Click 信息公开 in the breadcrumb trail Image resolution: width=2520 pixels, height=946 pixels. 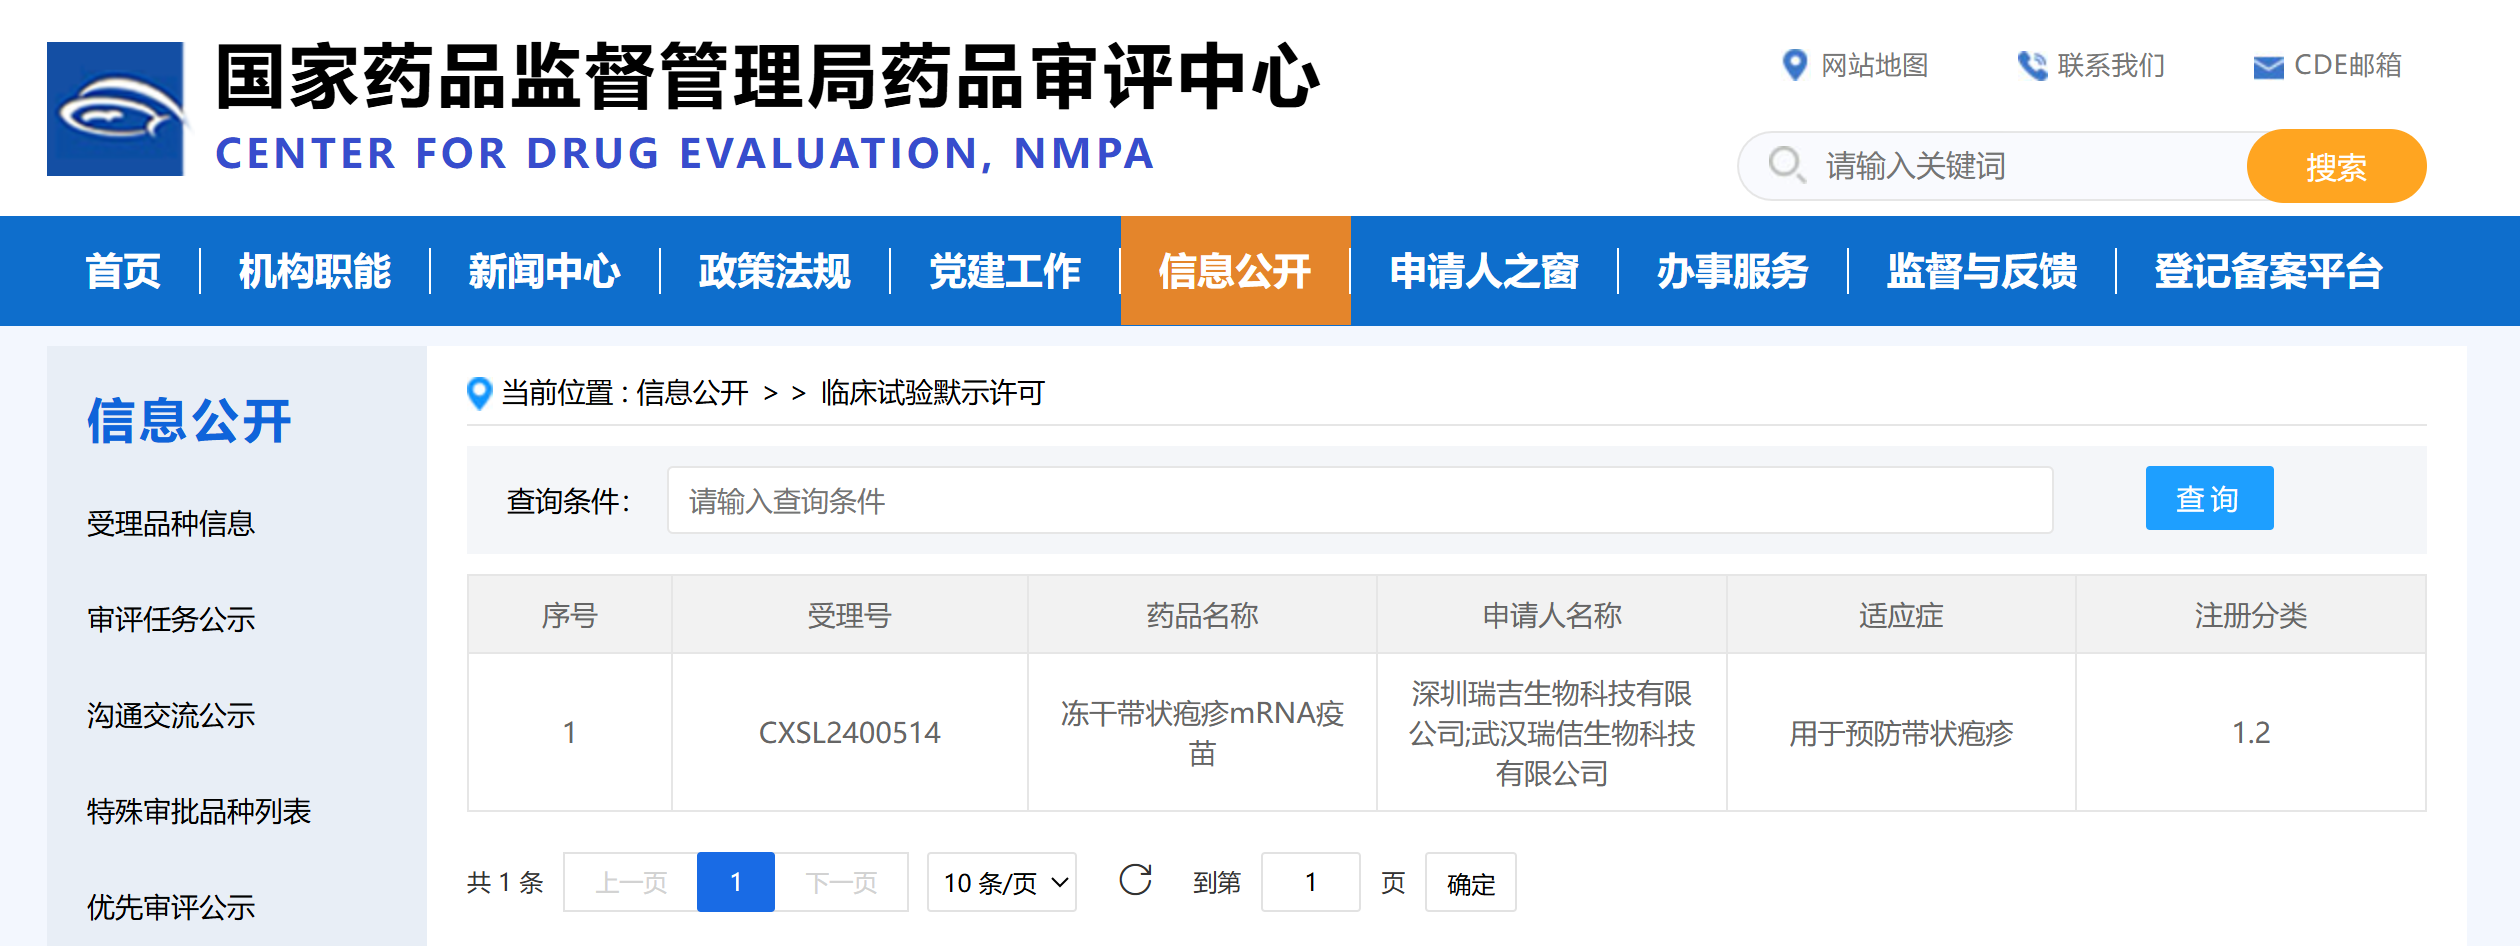click(x=692, y=393)
